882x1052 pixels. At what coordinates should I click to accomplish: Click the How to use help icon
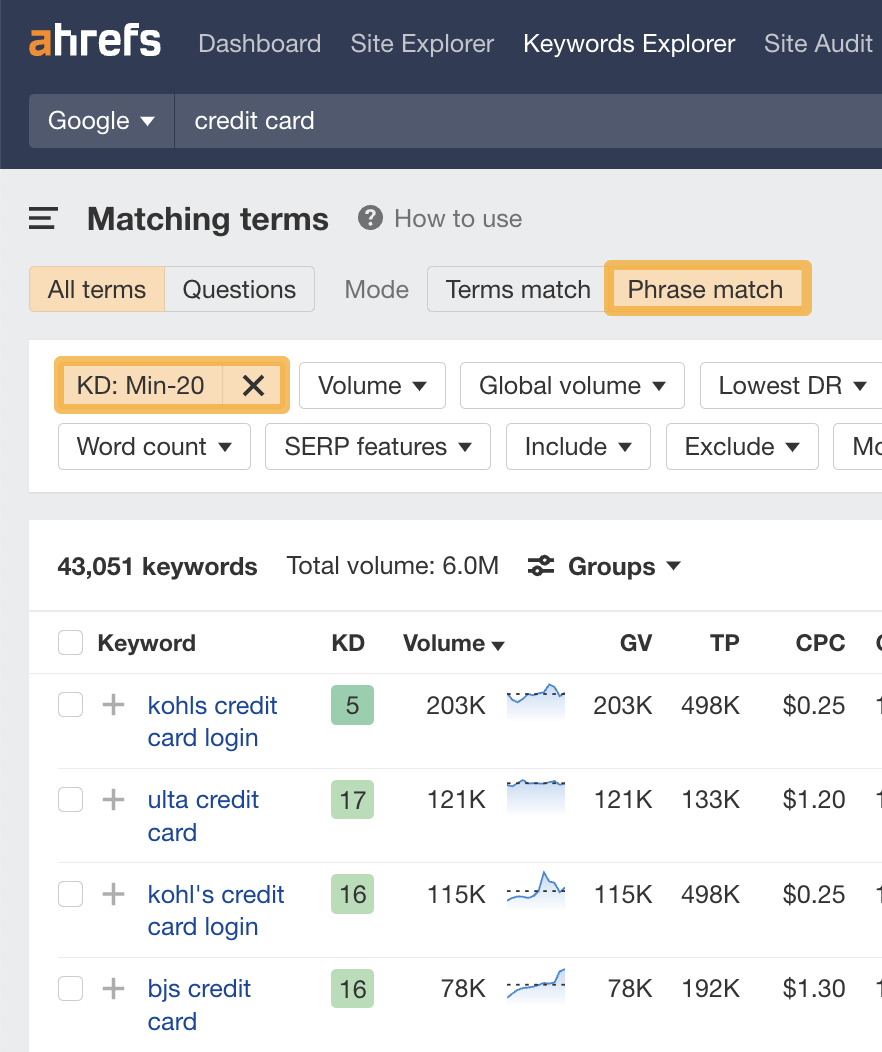[369, 218]
